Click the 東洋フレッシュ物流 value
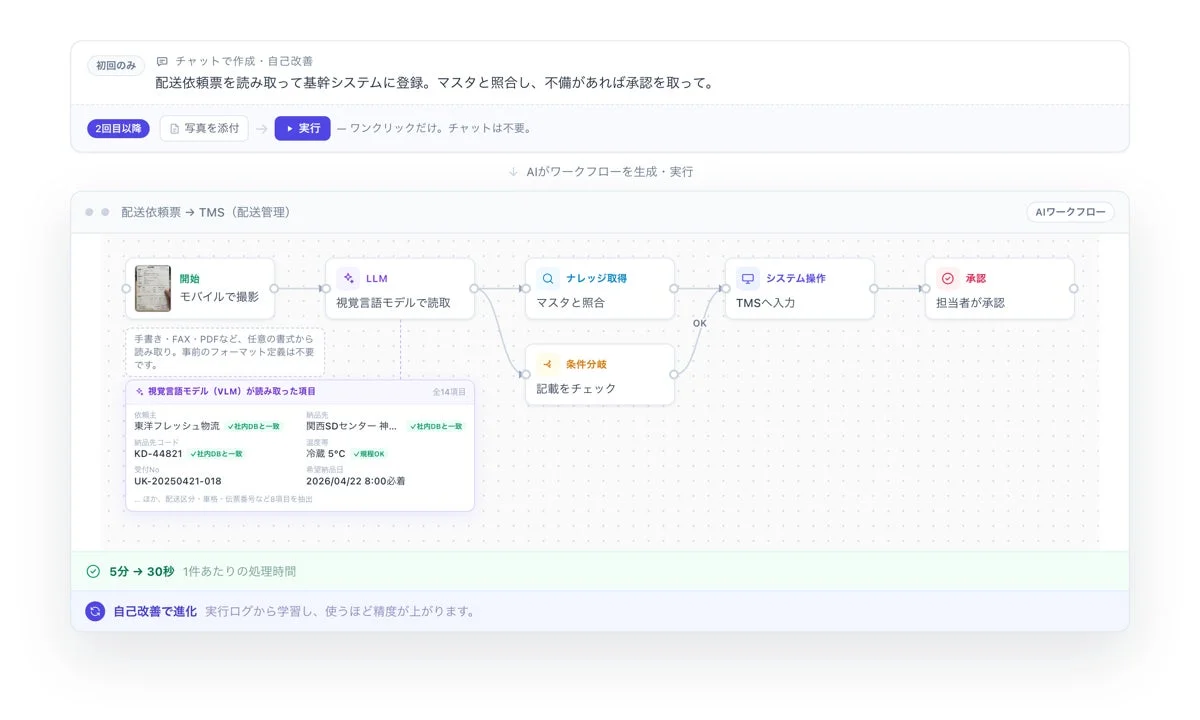The width and height of the screenshot is (1200, 720). (177, 426)
